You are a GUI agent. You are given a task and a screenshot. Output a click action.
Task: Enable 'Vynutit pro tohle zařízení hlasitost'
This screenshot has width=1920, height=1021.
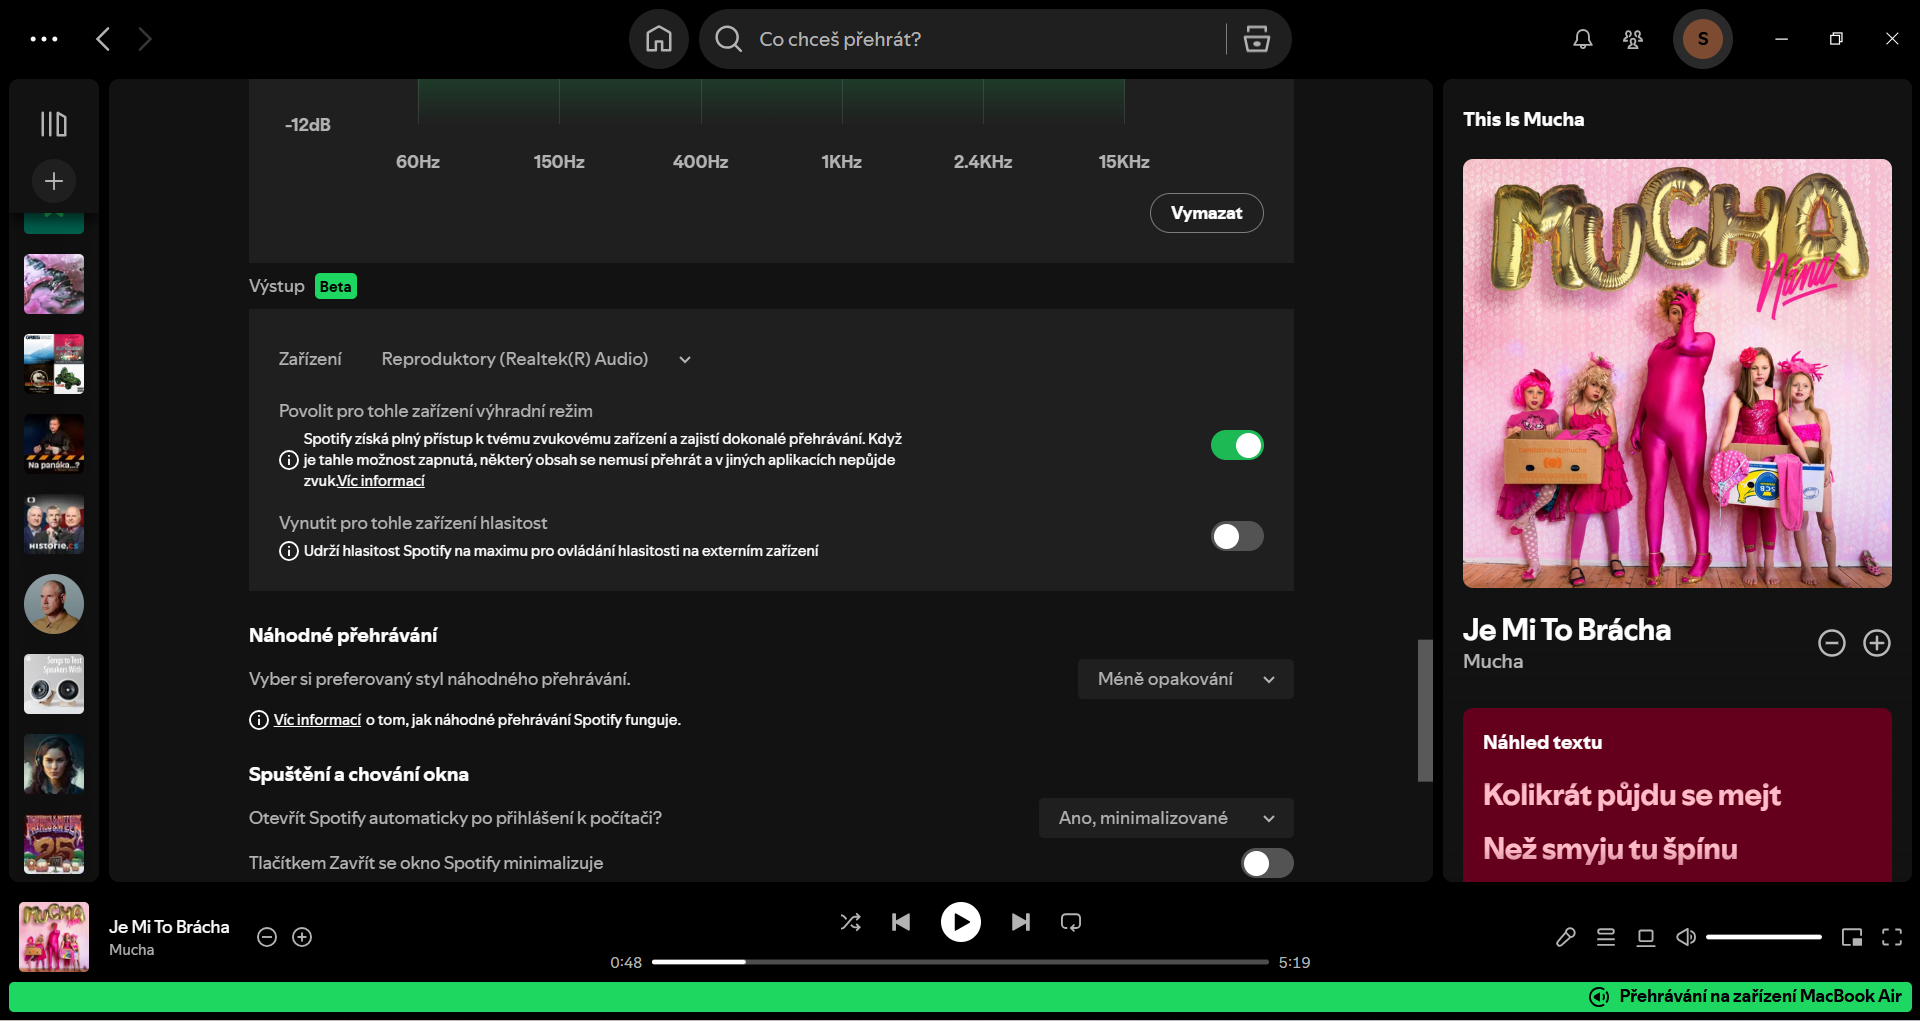coord(1237,536)
